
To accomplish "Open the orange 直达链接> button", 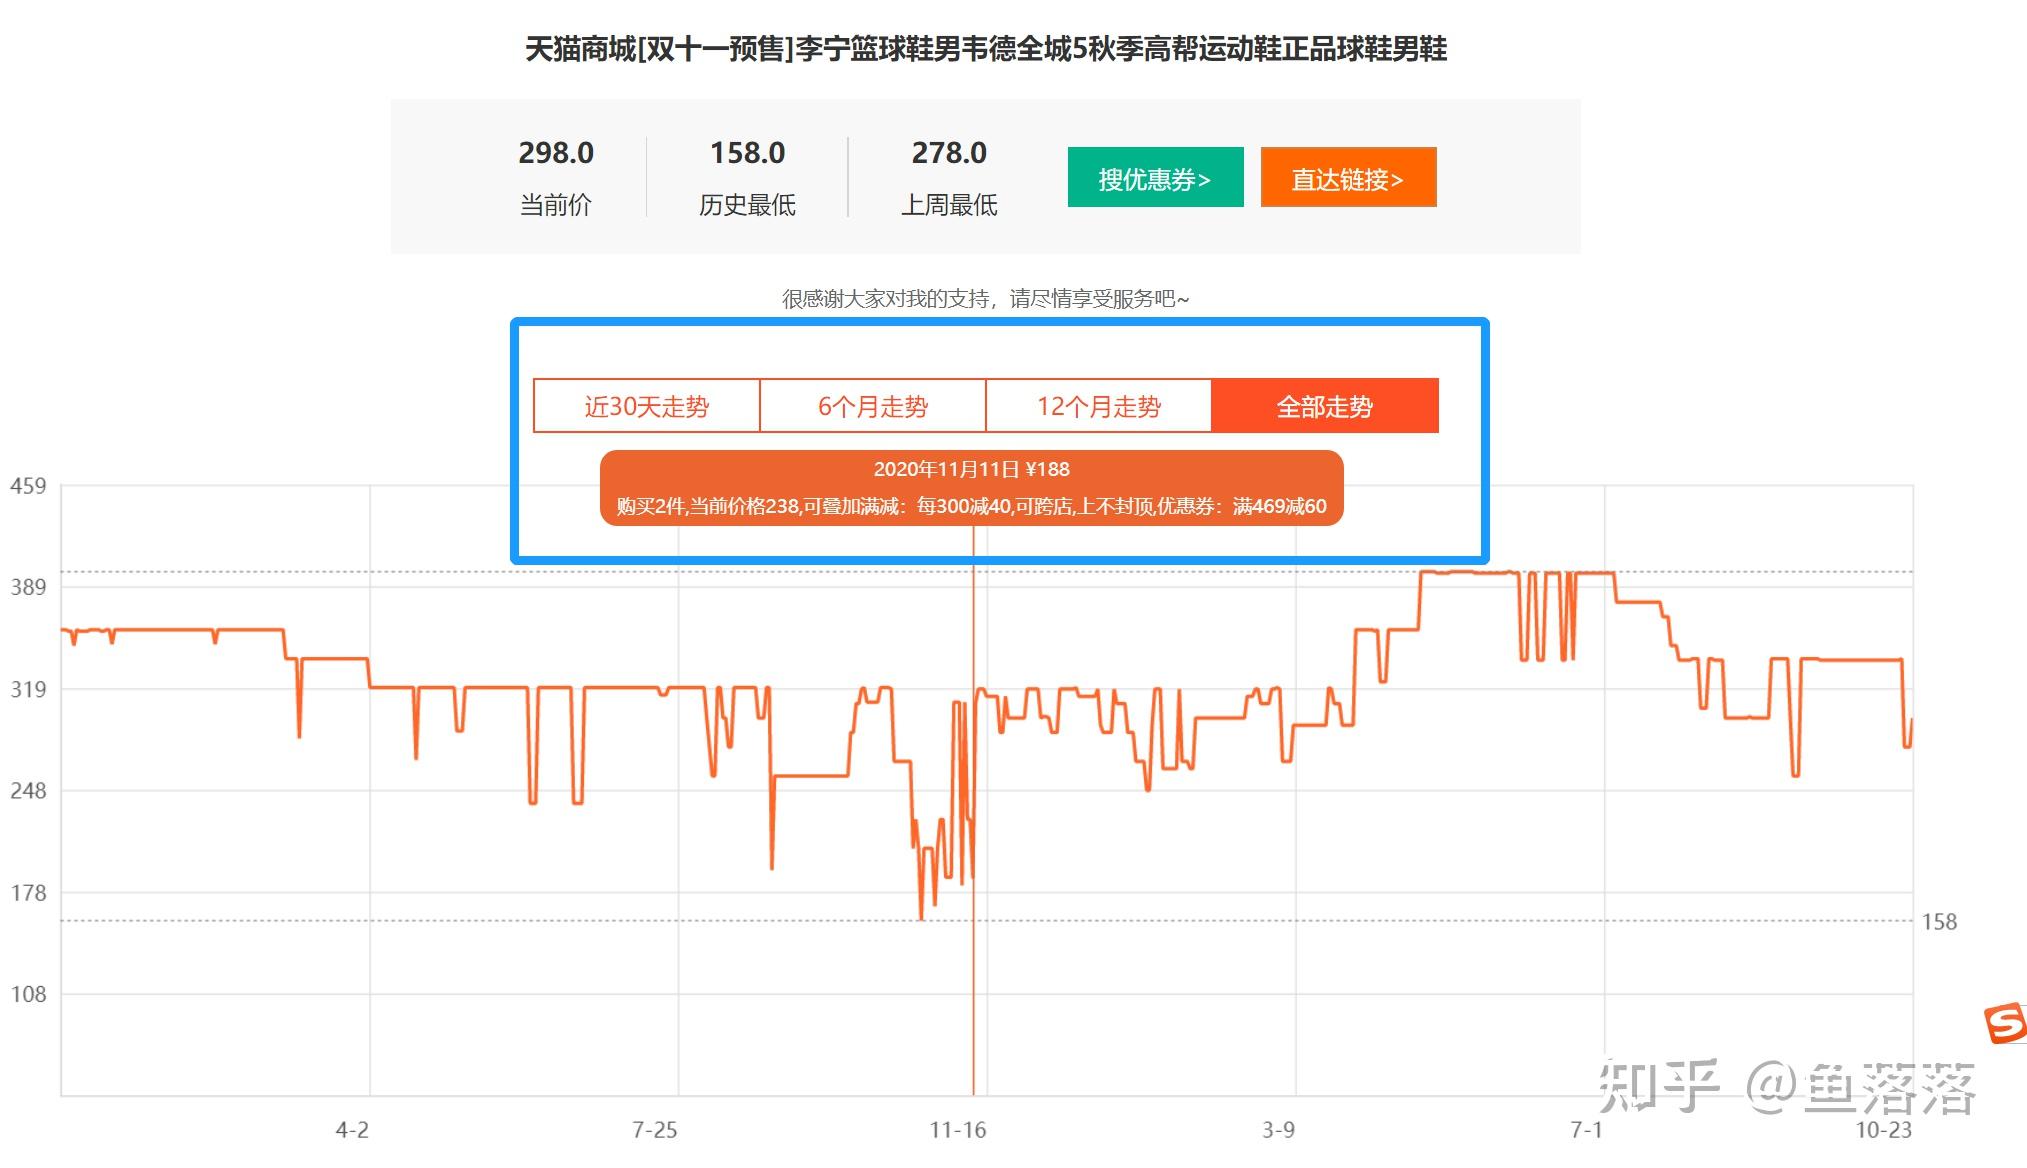I will click(x=1348, y=177).
